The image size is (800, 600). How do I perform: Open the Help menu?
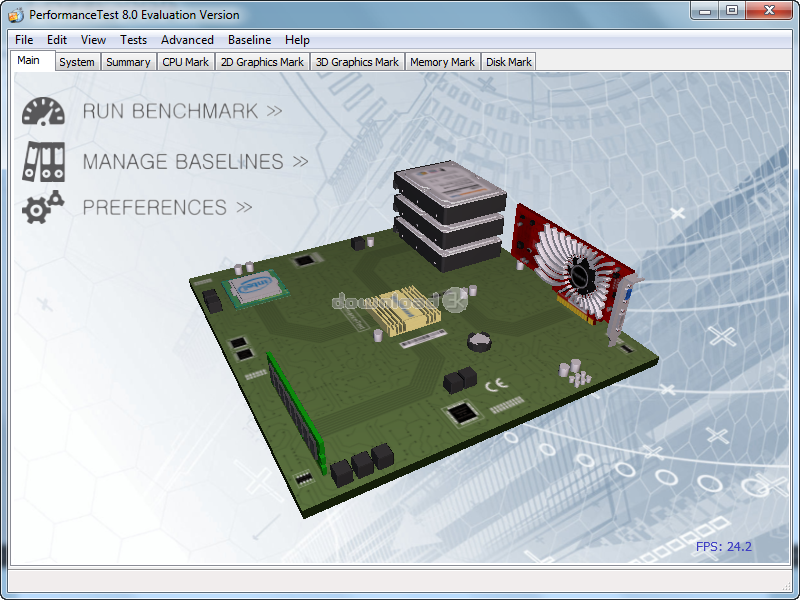coord(297,40)
